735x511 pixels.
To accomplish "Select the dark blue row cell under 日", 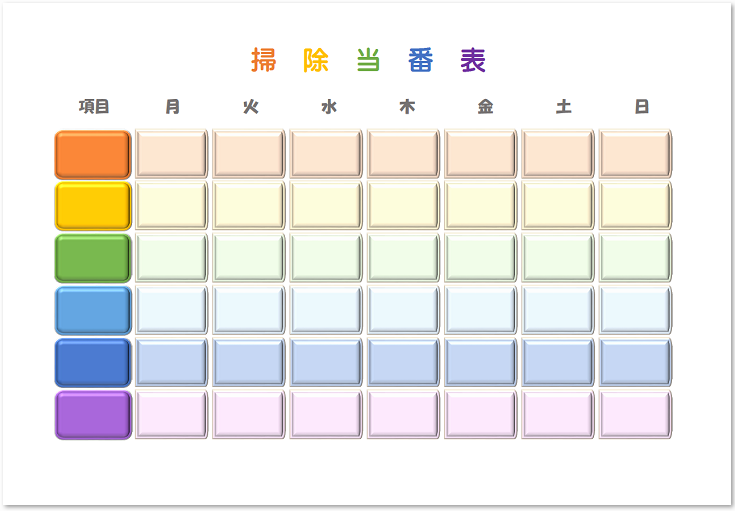I will (x=636, y=362).
